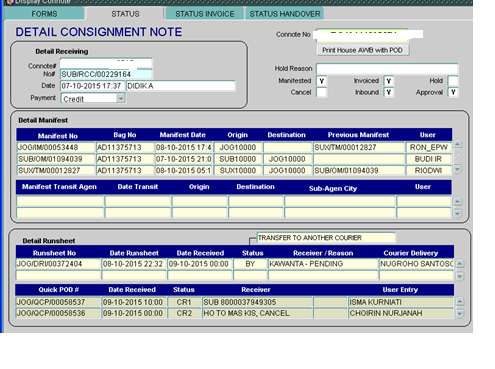Screen dimensions: 495x369
Task: Click scroll up arrow in Detail Runsheet table
Action: (459, 264)
